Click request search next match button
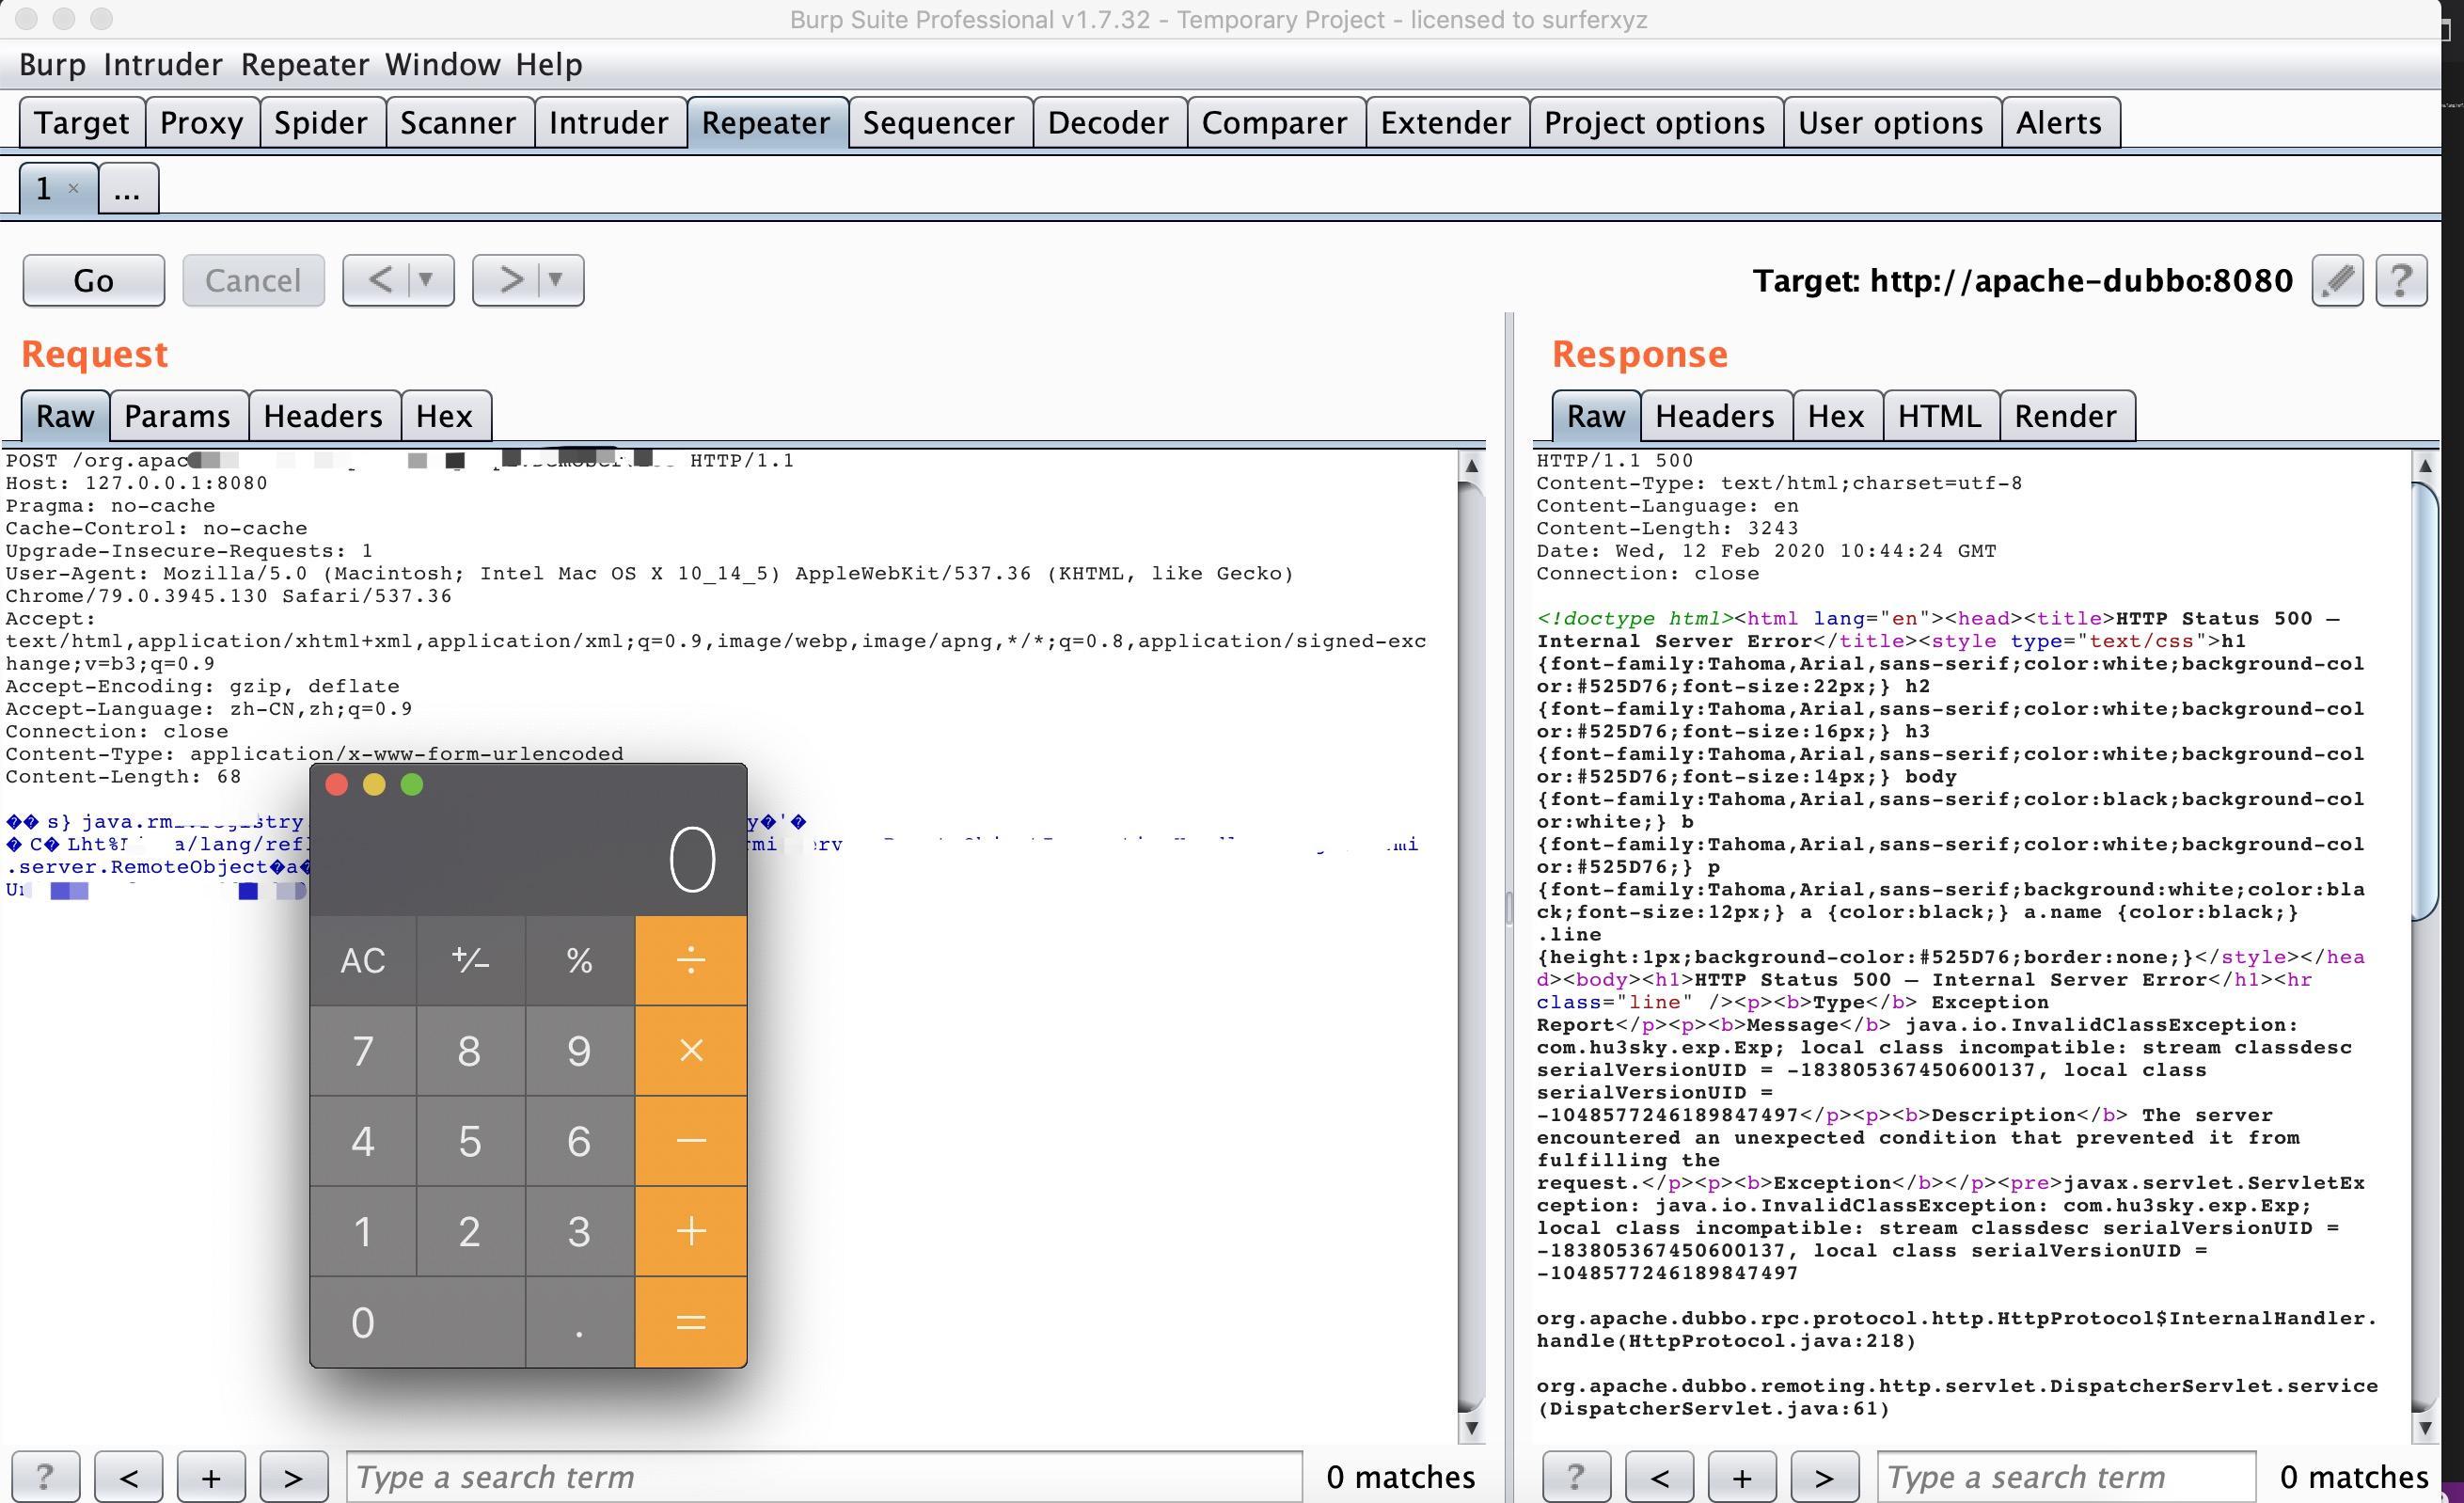 (293, 1477)
